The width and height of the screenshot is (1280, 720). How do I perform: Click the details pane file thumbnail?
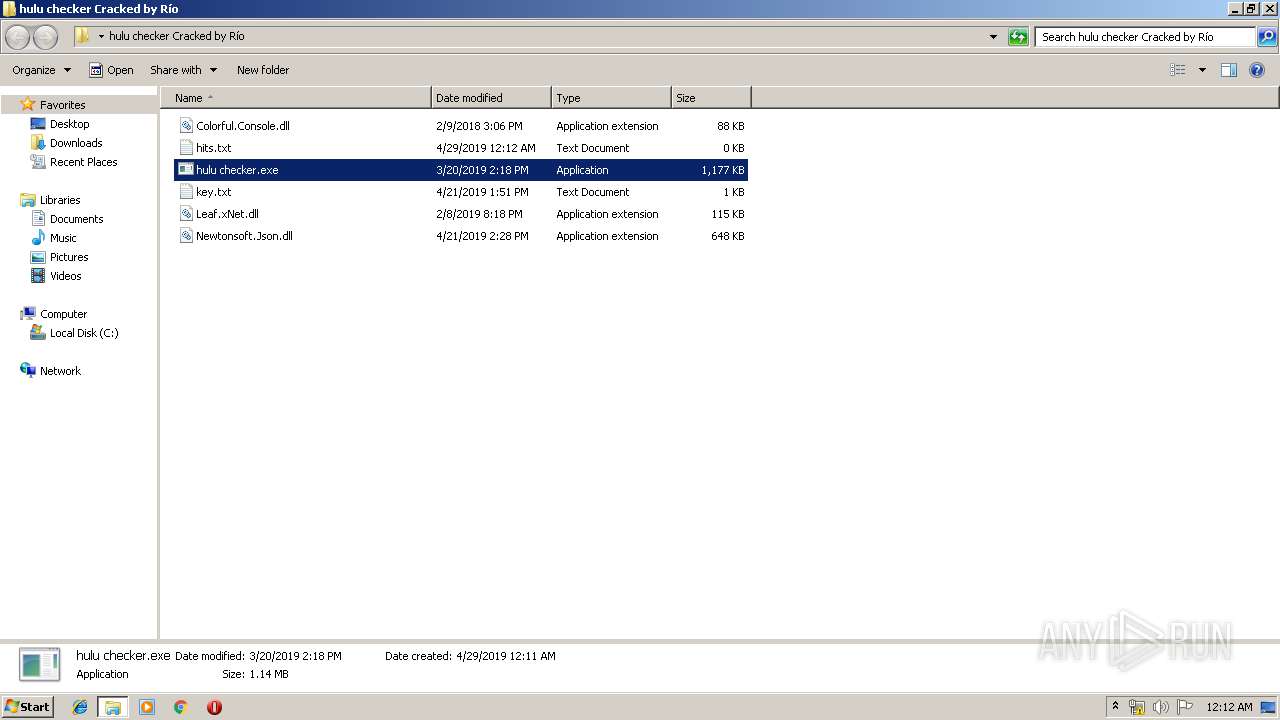(x=40, y=665)
